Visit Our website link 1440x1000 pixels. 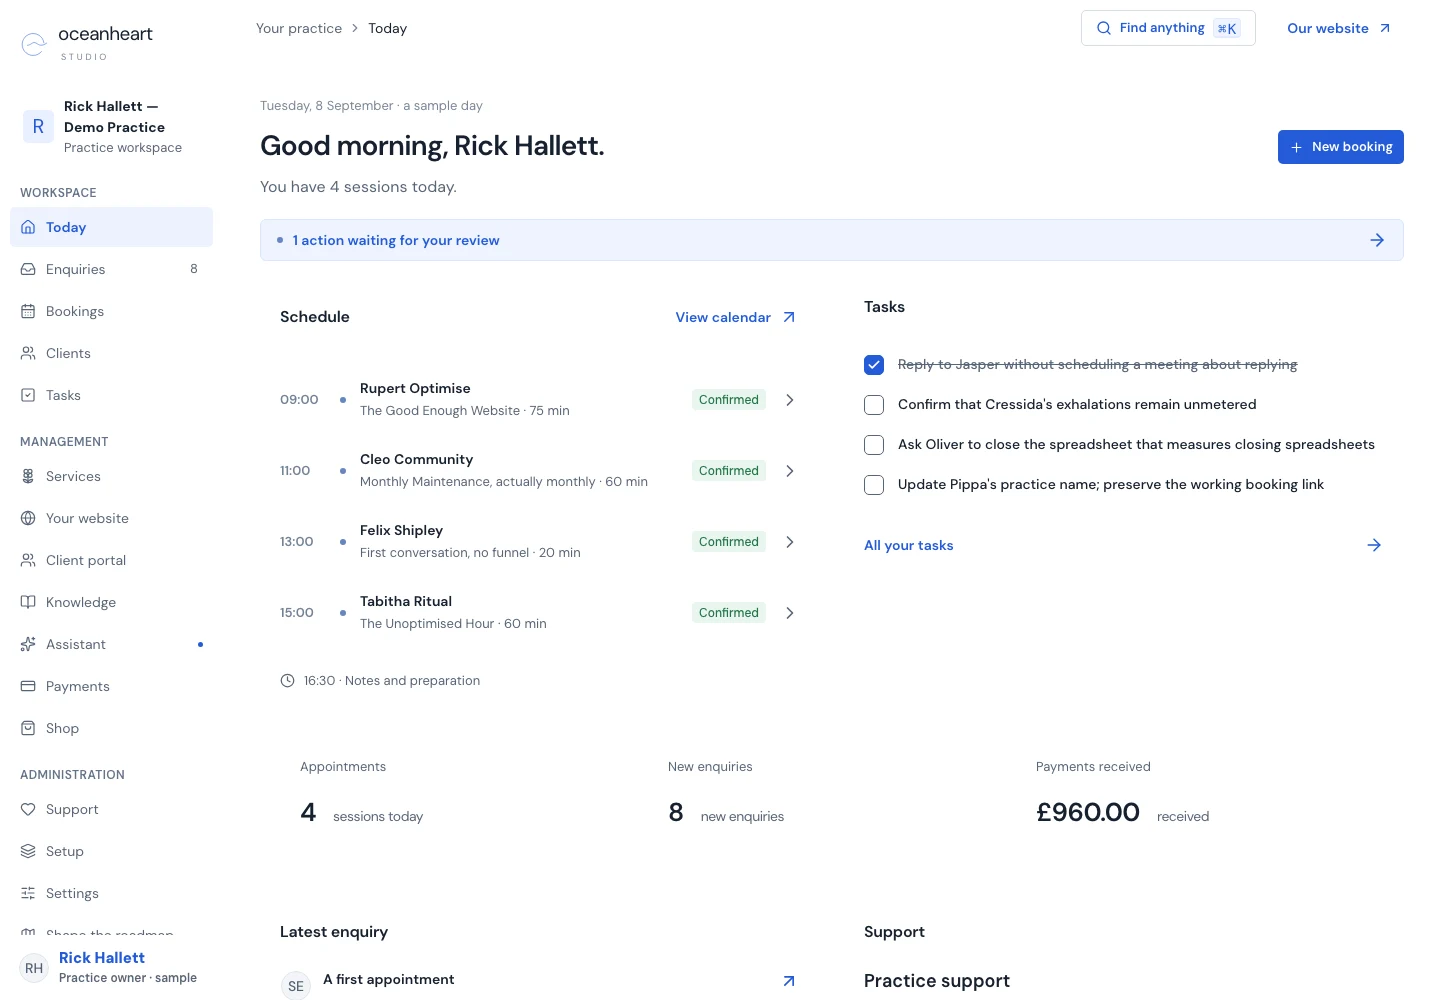[x=1339, y=28]
